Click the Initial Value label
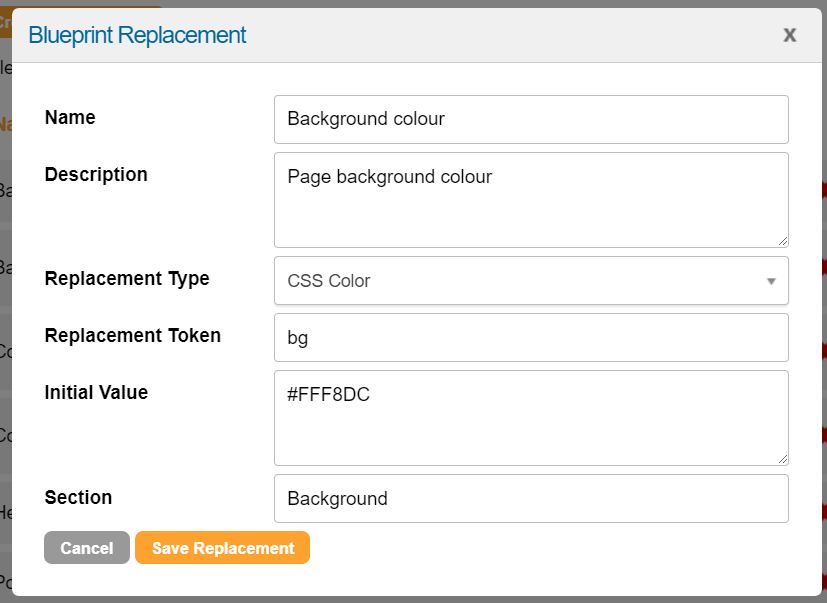The width and height of the screenshot is (827, 603). tap(96, 392)
